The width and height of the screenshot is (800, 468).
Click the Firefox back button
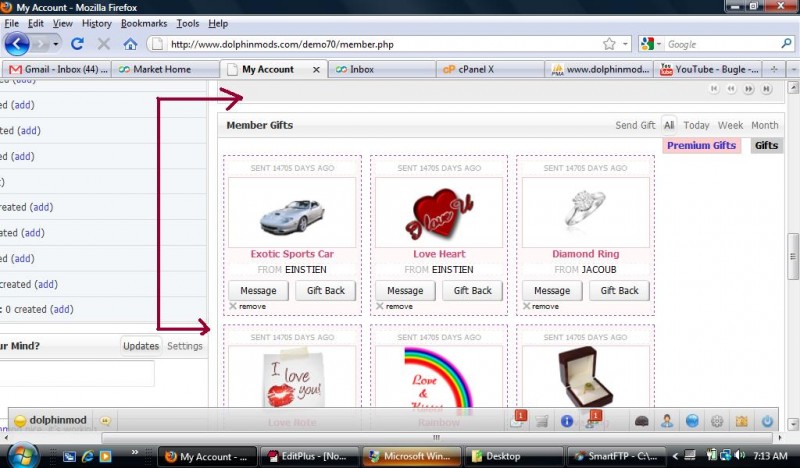[x=17, y=44]
